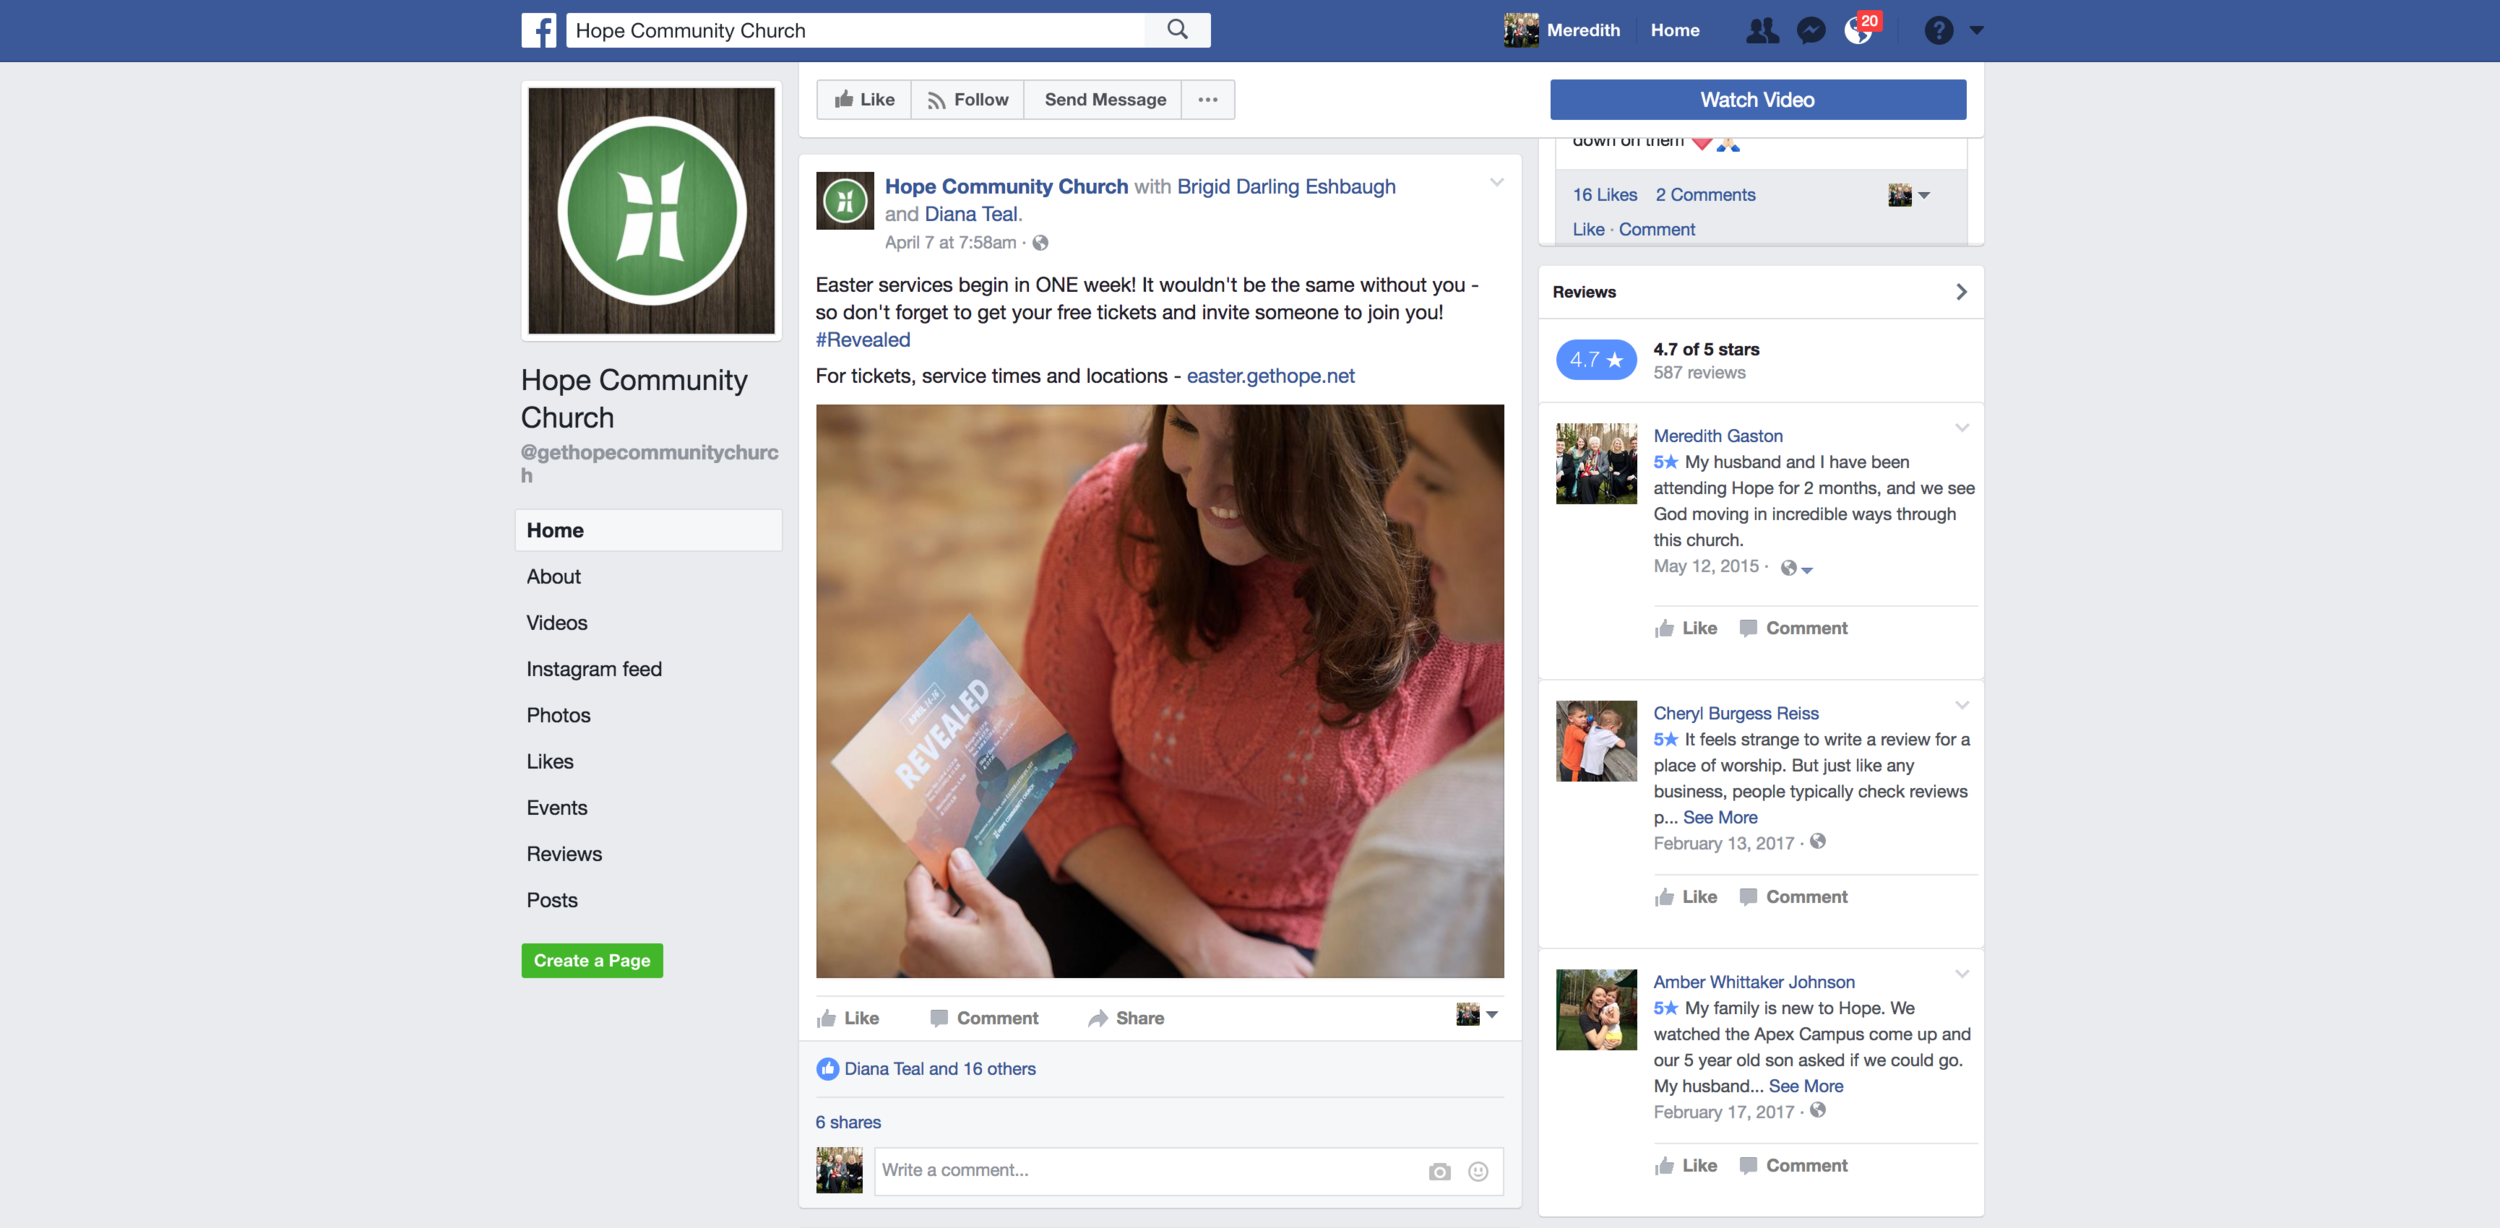Click the Create a Page button
The width and height of the screenshot is (2500, 1228).
592,960
